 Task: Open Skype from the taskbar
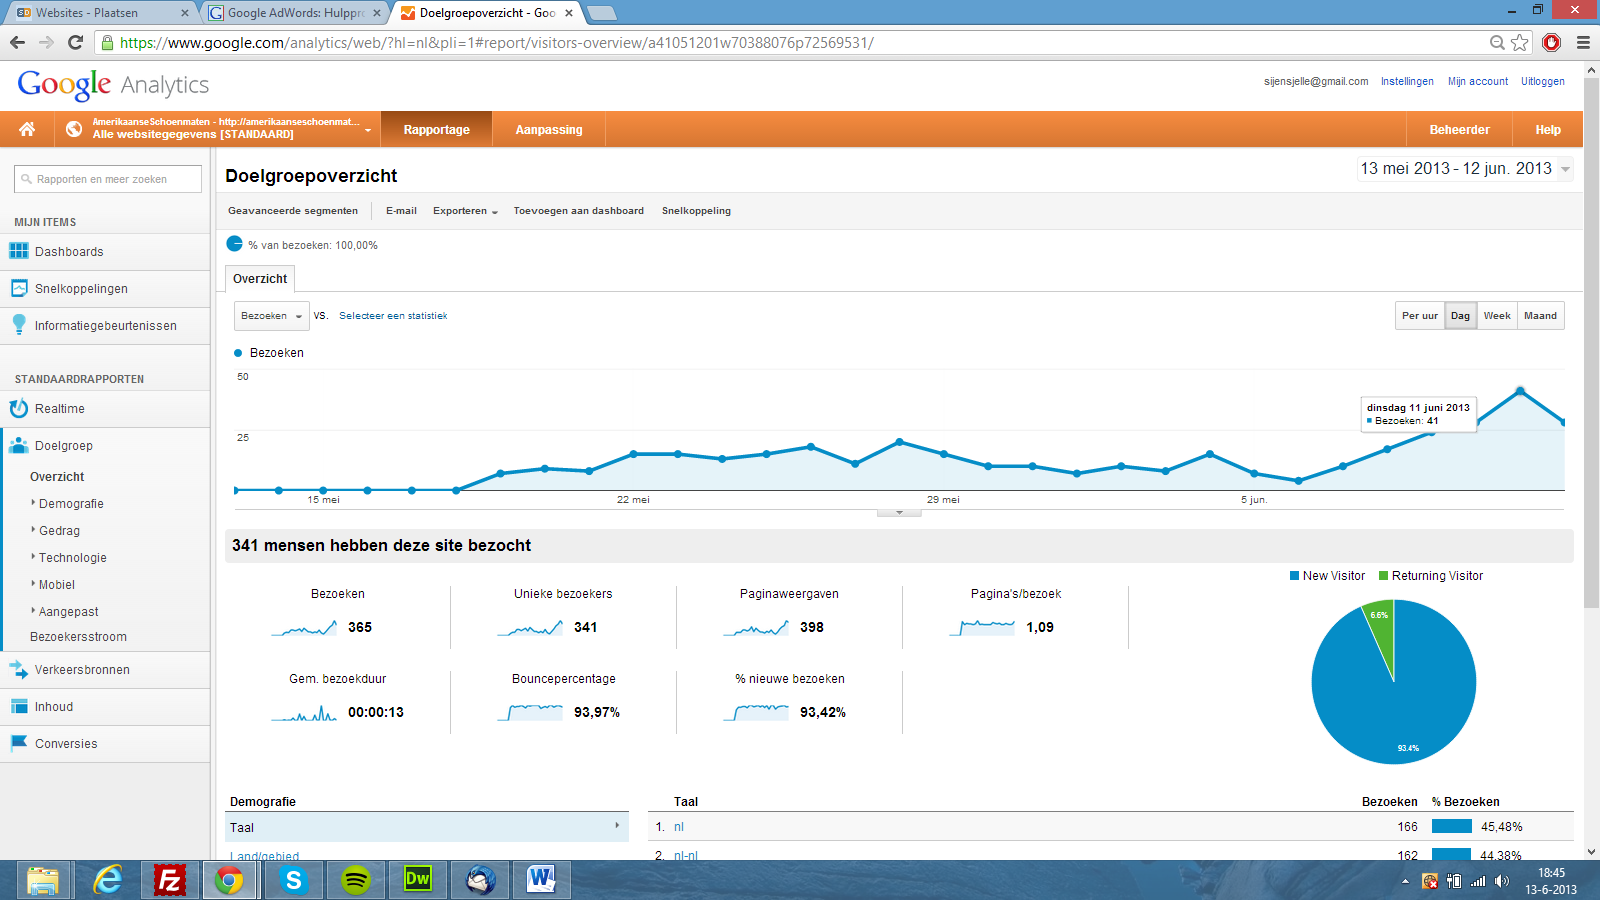(x=293, y=880)
